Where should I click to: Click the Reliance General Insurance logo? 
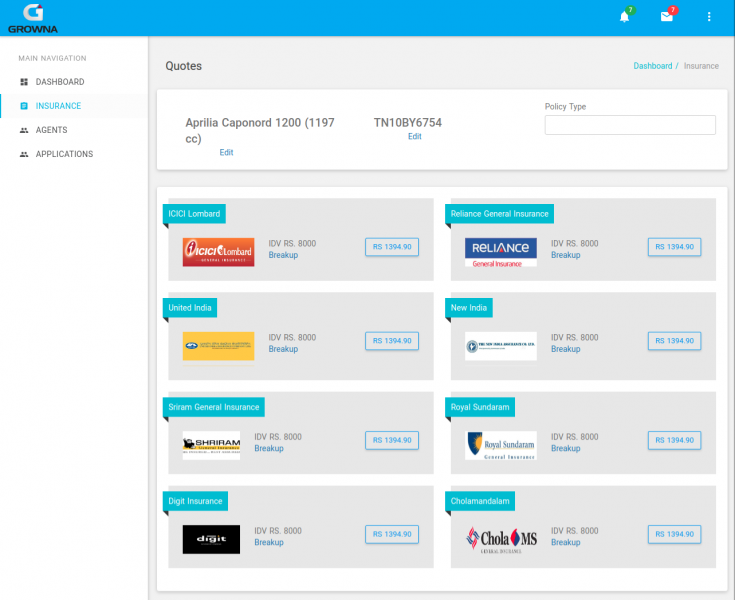[501, 252]
